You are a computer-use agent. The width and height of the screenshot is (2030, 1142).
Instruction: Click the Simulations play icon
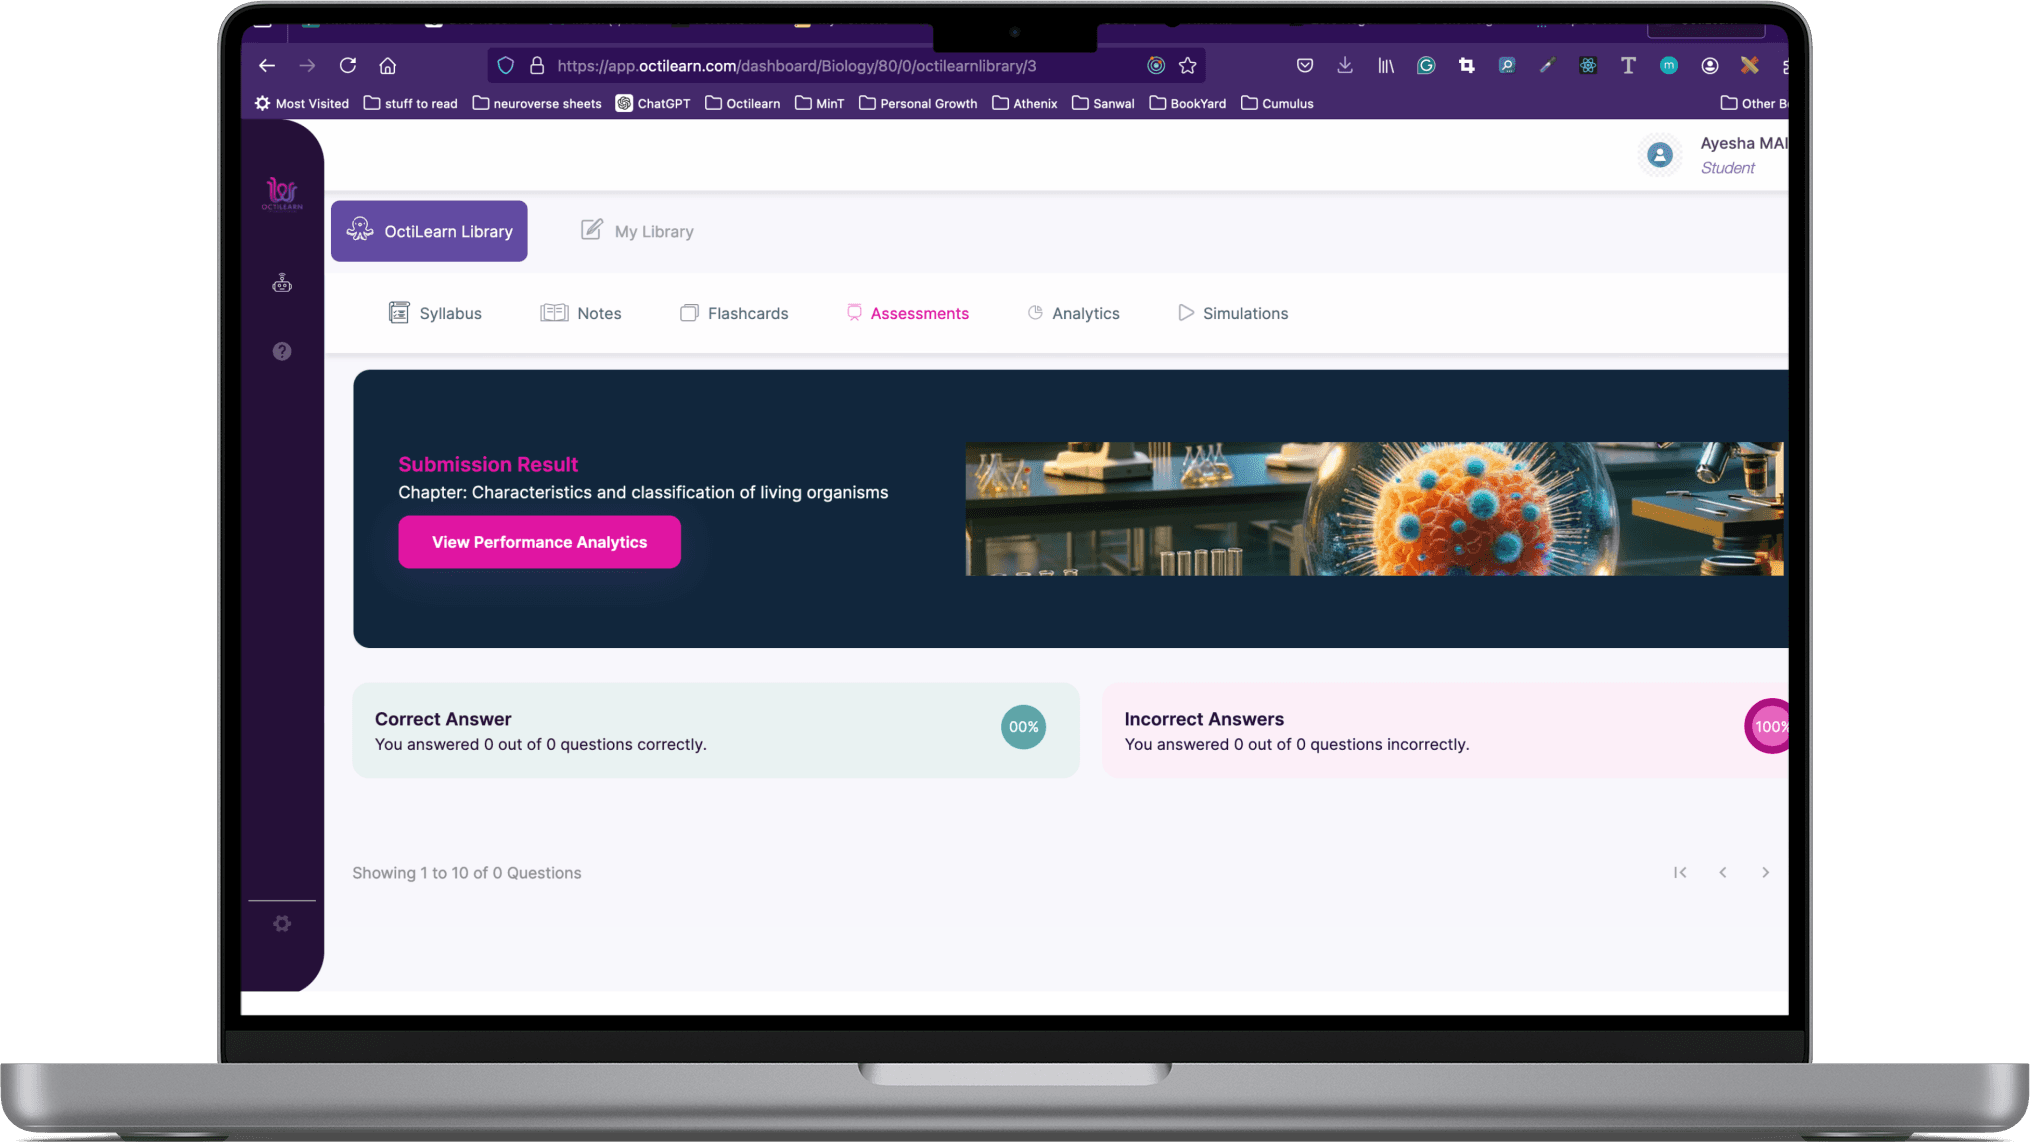pyautogui.click(x=1184, y=312)
